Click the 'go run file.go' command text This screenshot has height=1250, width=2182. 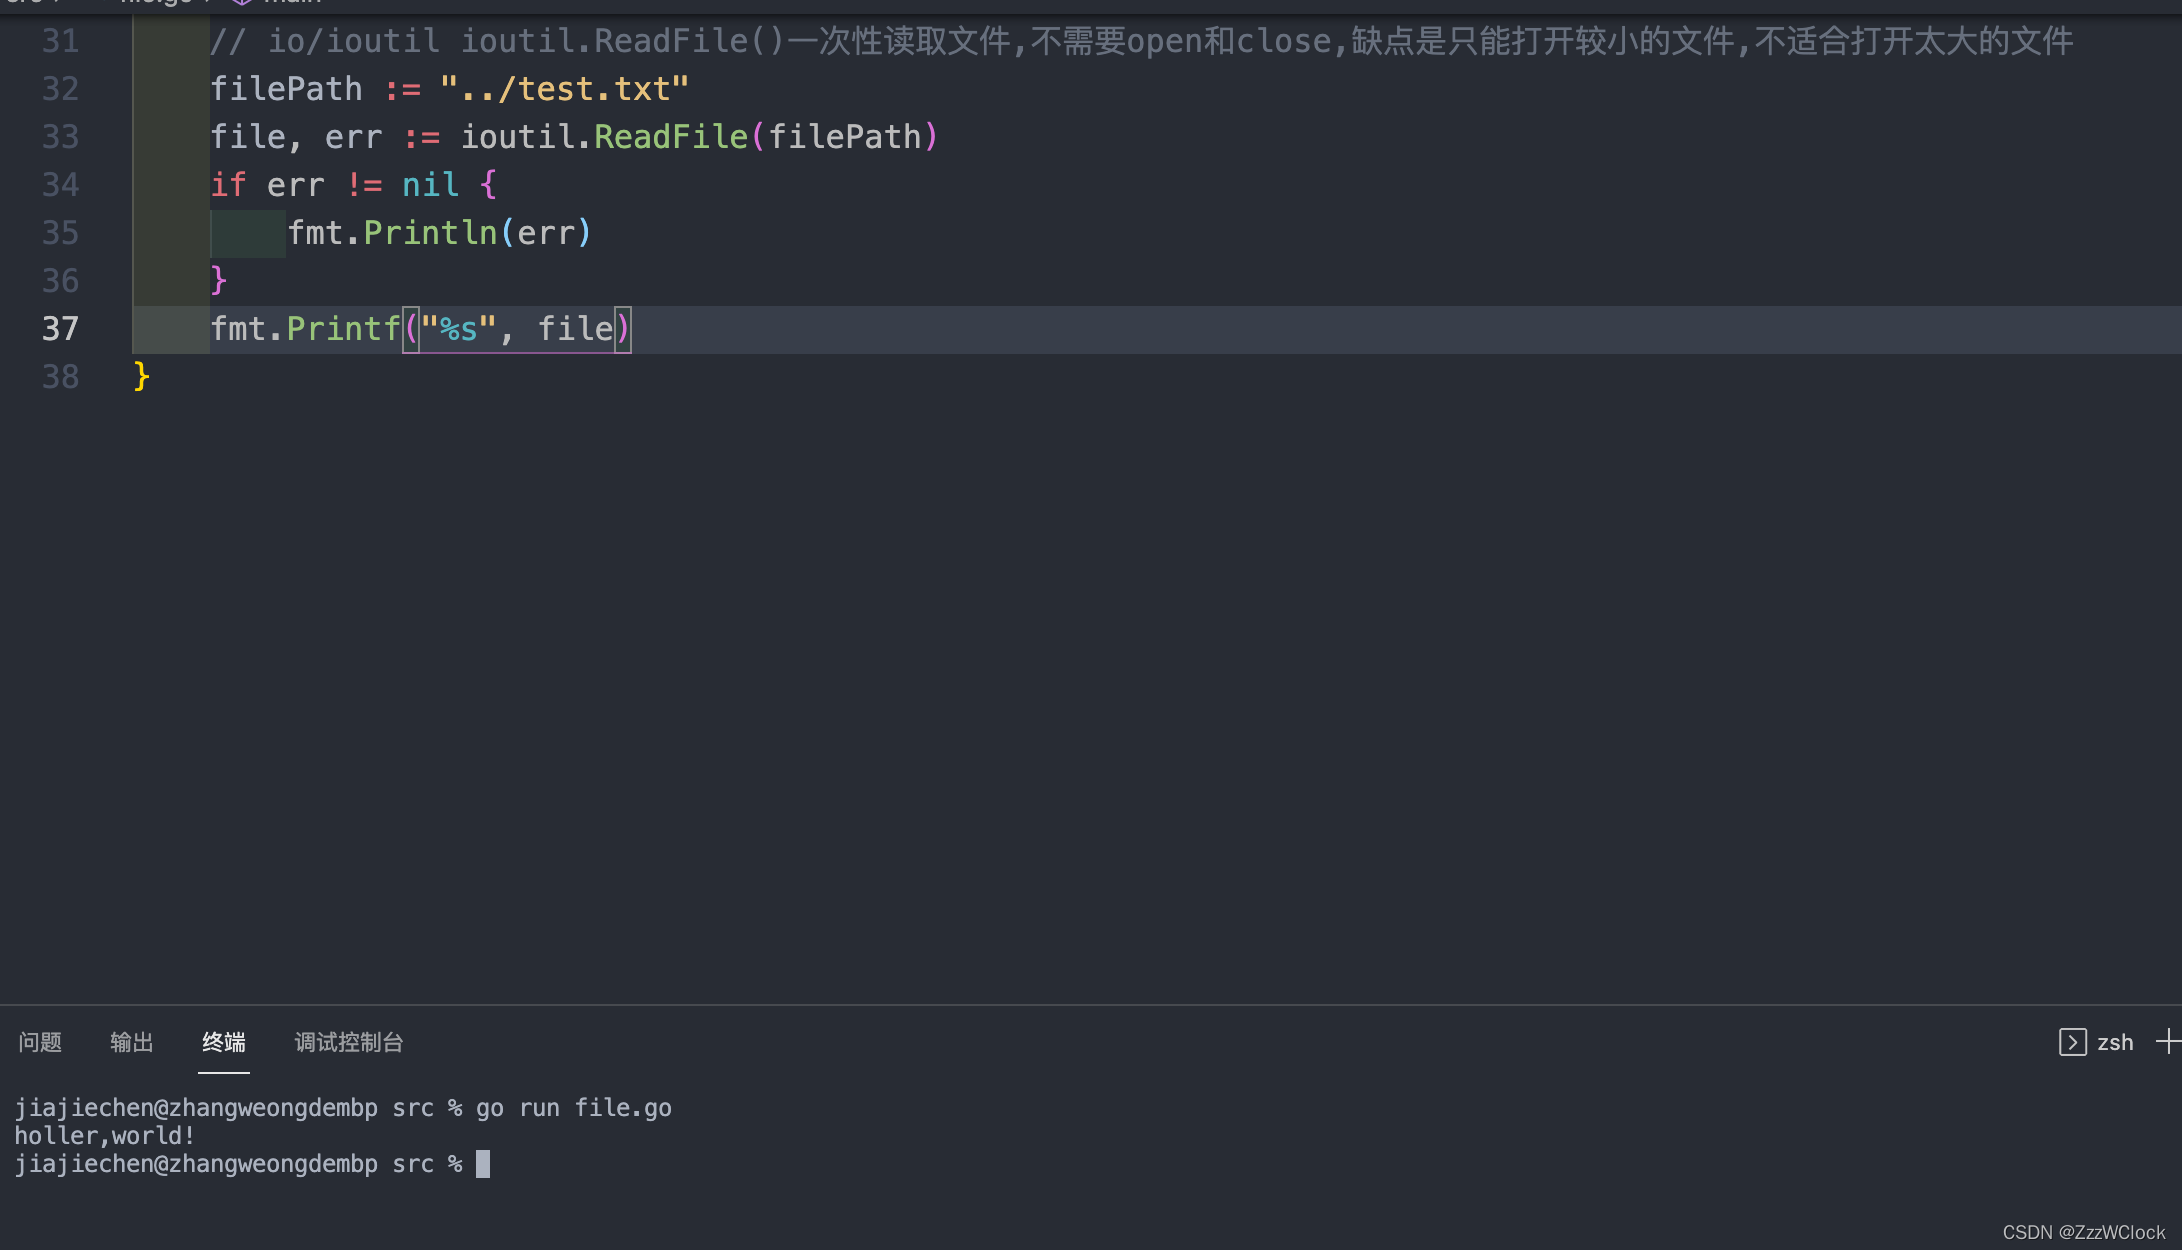[573, 1108]
